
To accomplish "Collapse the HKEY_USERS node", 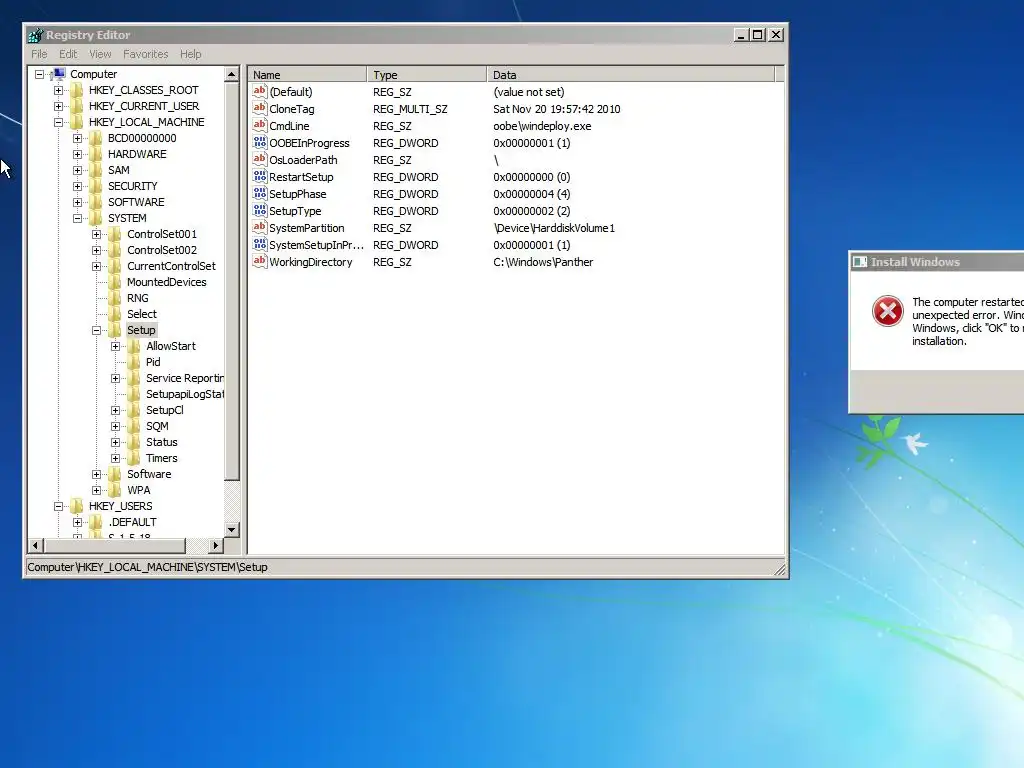I will coord(58,506).
